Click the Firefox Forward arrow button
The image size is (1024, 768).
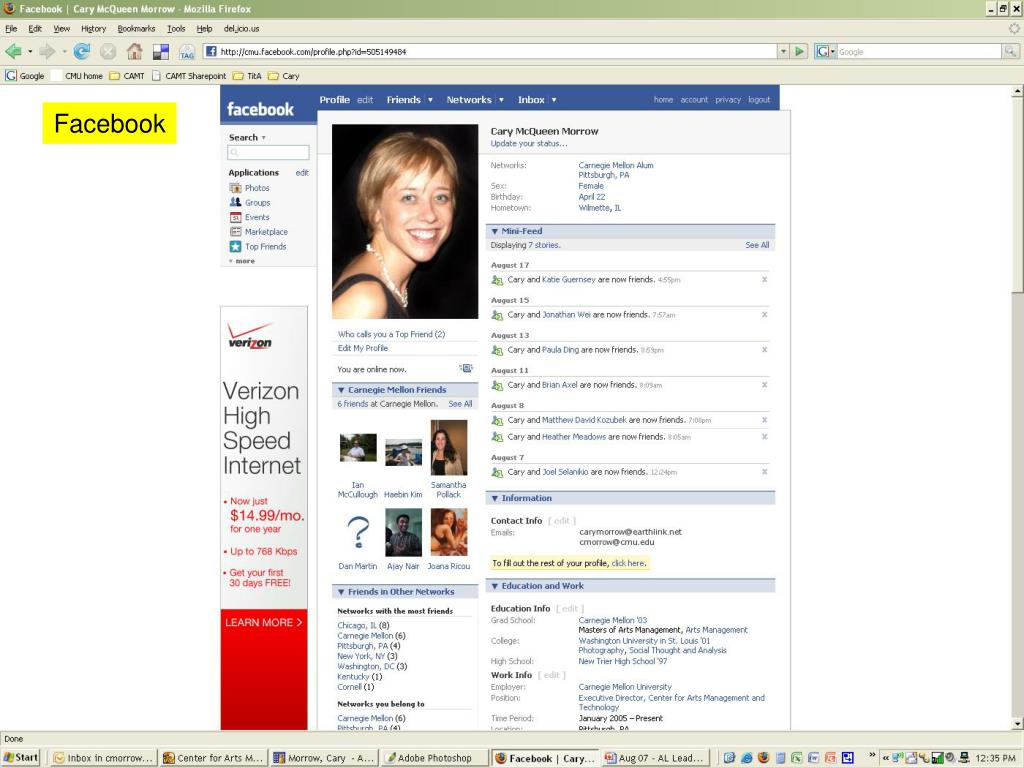pyautogui.click(x=47, y=51)
